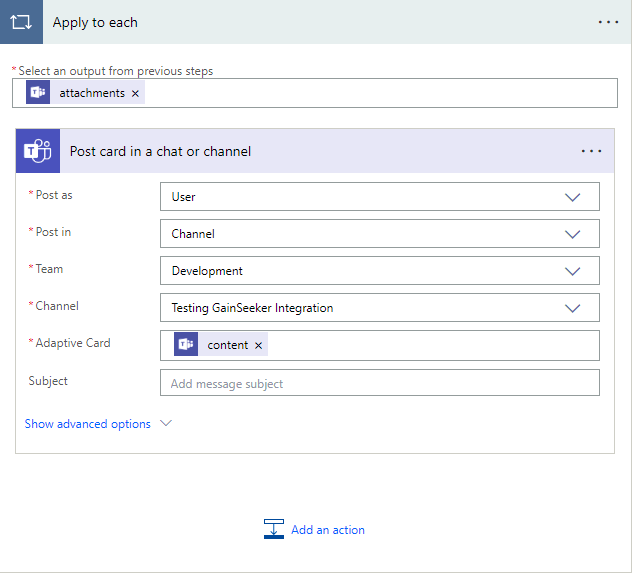Click the Apply to each loop icon
This screenshot has height=573, width=635.
[21, 22]
